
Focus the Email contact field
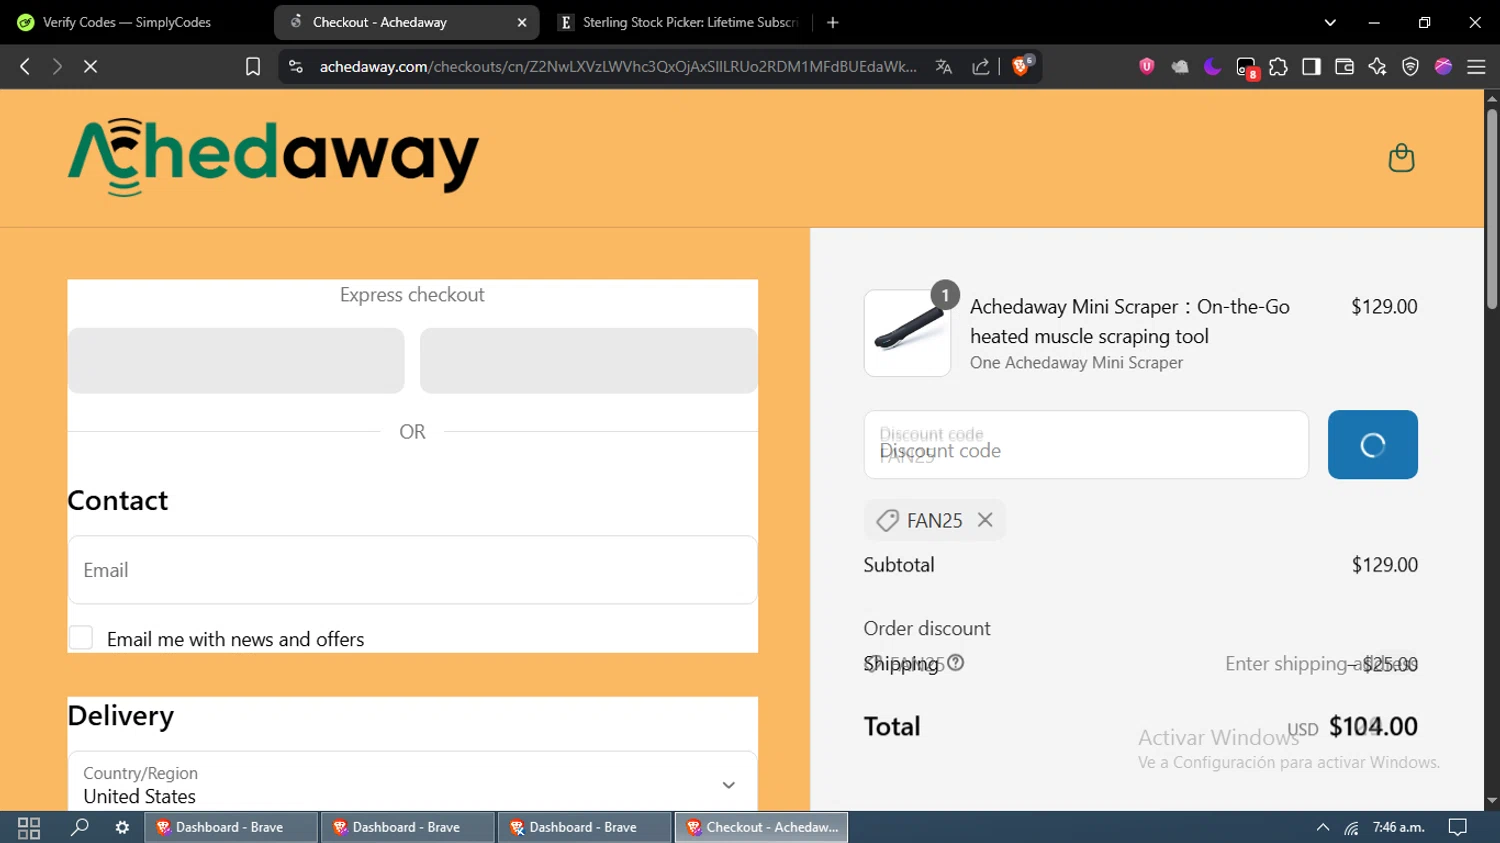pos(412,570)
